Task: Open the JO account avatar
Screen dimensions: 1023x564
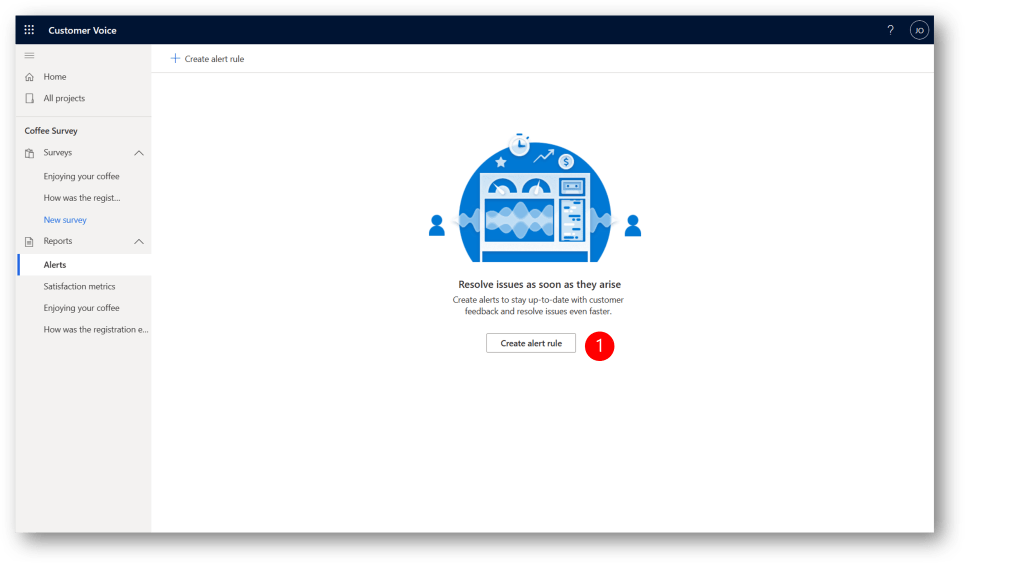Action: point(918,30)
